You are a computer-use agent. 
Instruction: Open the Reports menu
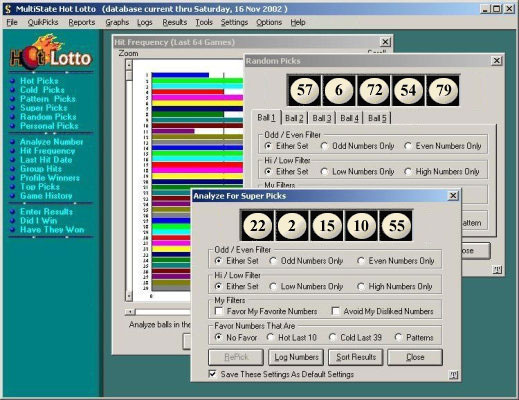82,22
